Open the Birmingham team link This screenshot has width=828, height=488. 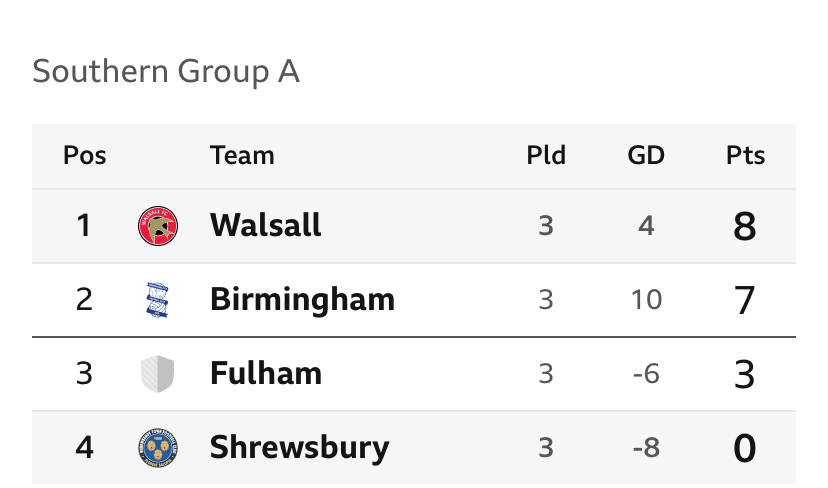303,299
